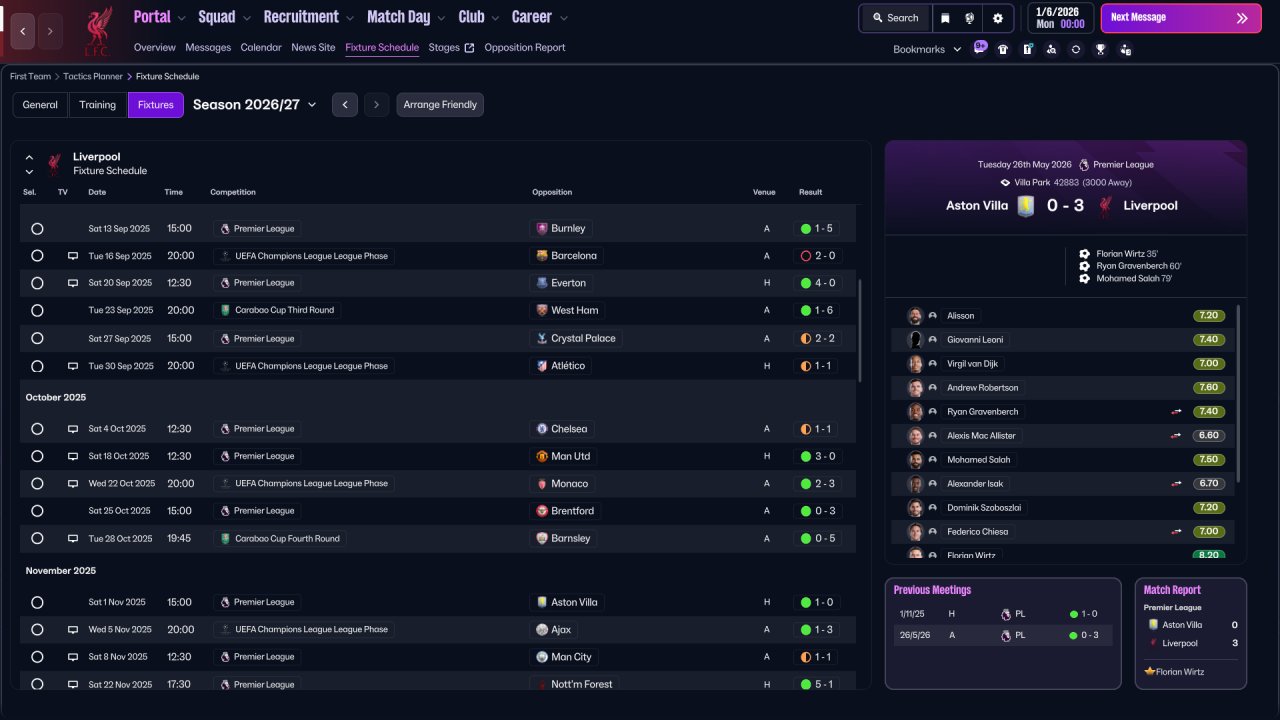Switch to the Training tab

point(98,105)
